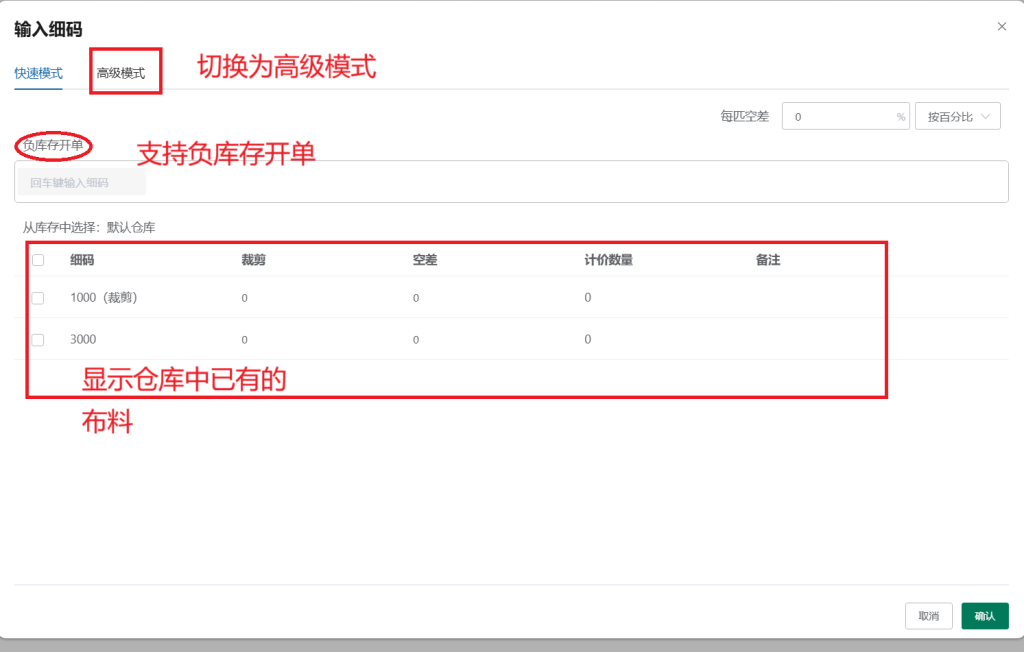Screen dimensions: 1024x652
Task: Click the 细码 column header
Action: pyautogui.click(x=83, y=260)
